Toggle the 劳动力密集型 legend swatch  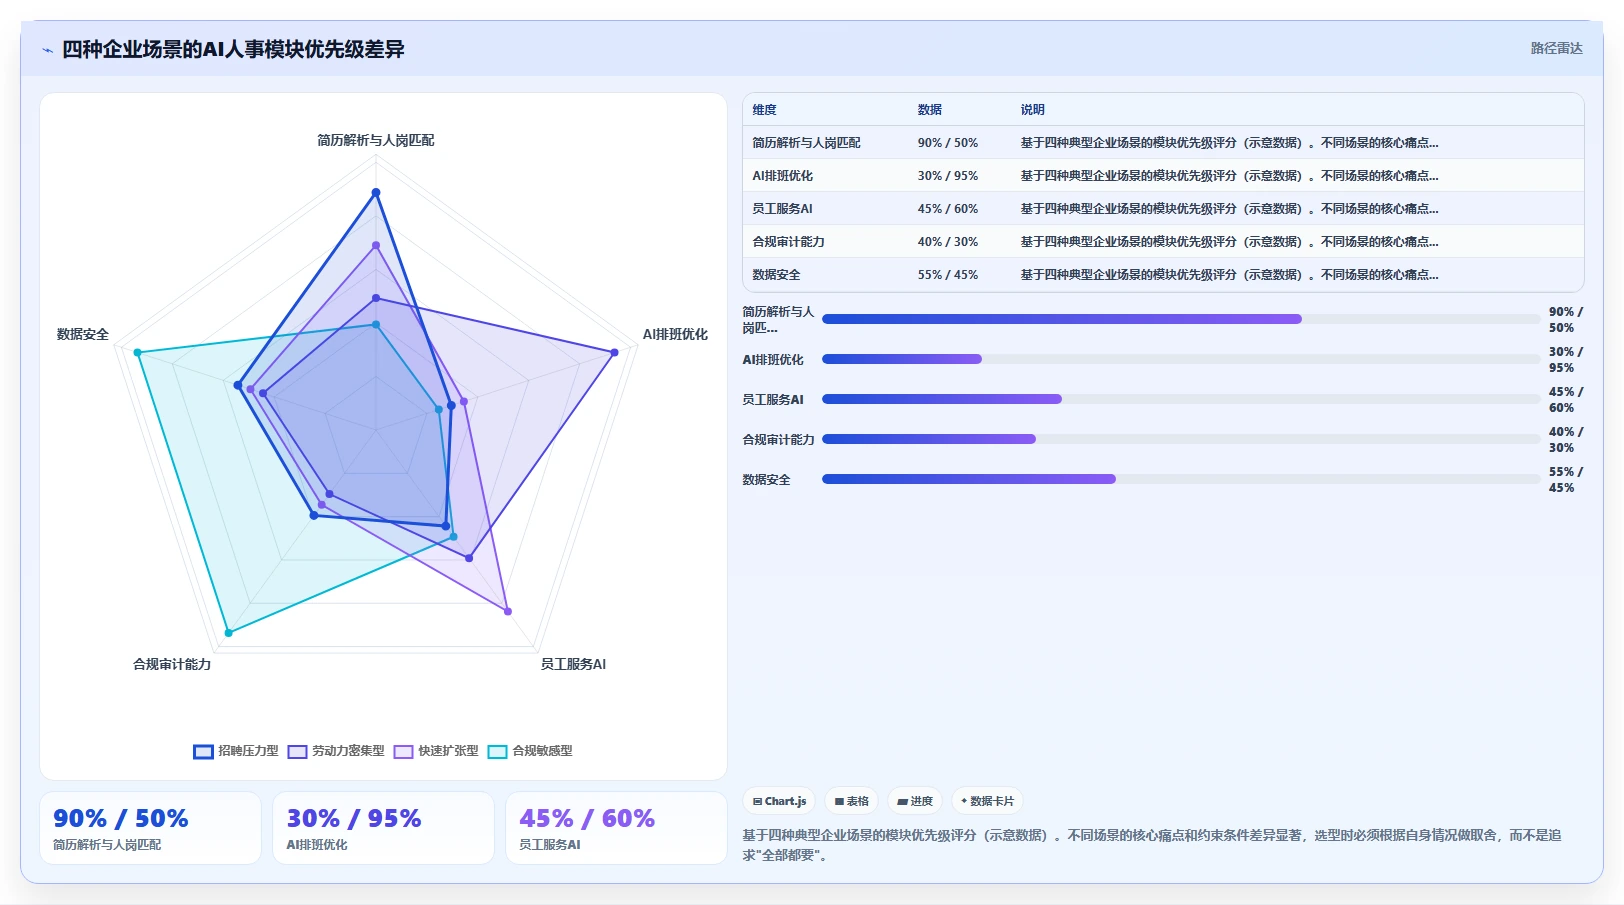point(297,751)
